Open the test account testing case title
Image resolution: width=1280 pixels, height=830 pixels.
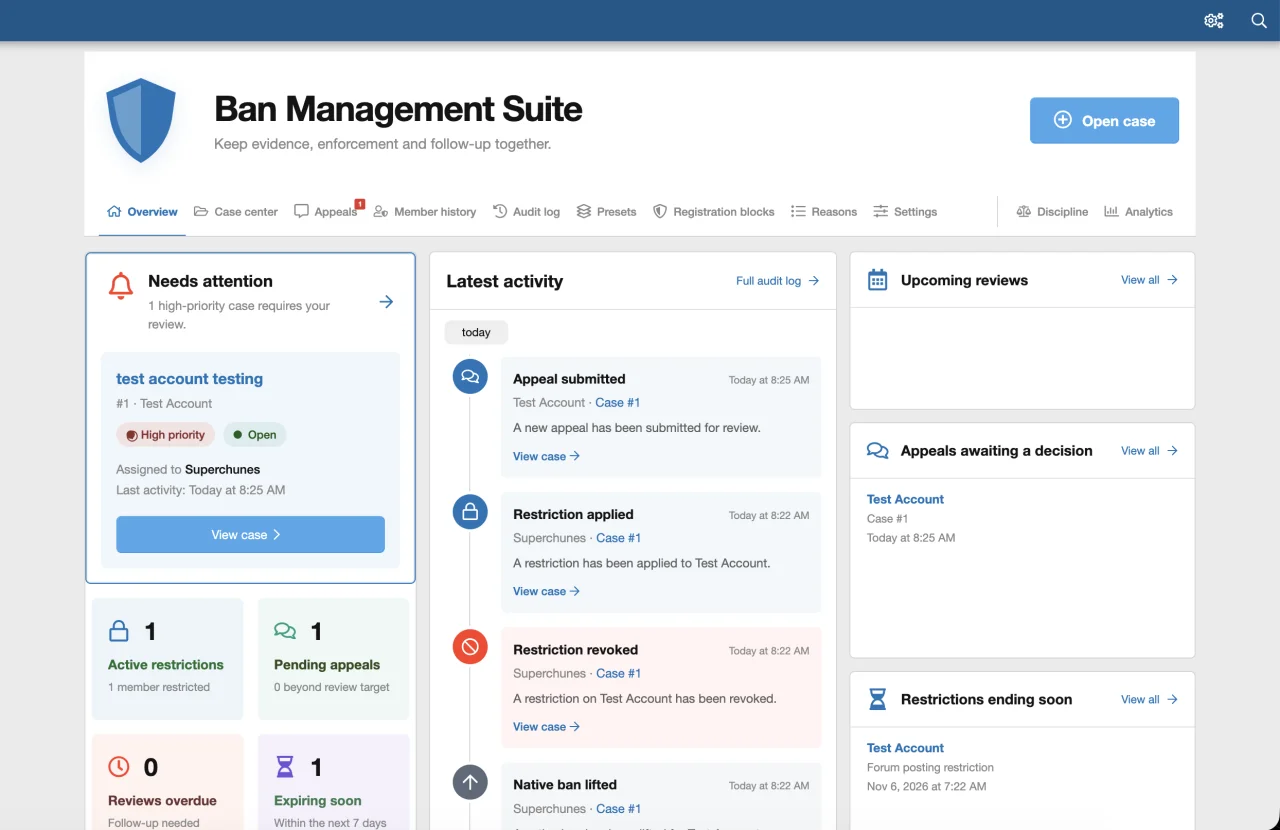tap(189, 379)
